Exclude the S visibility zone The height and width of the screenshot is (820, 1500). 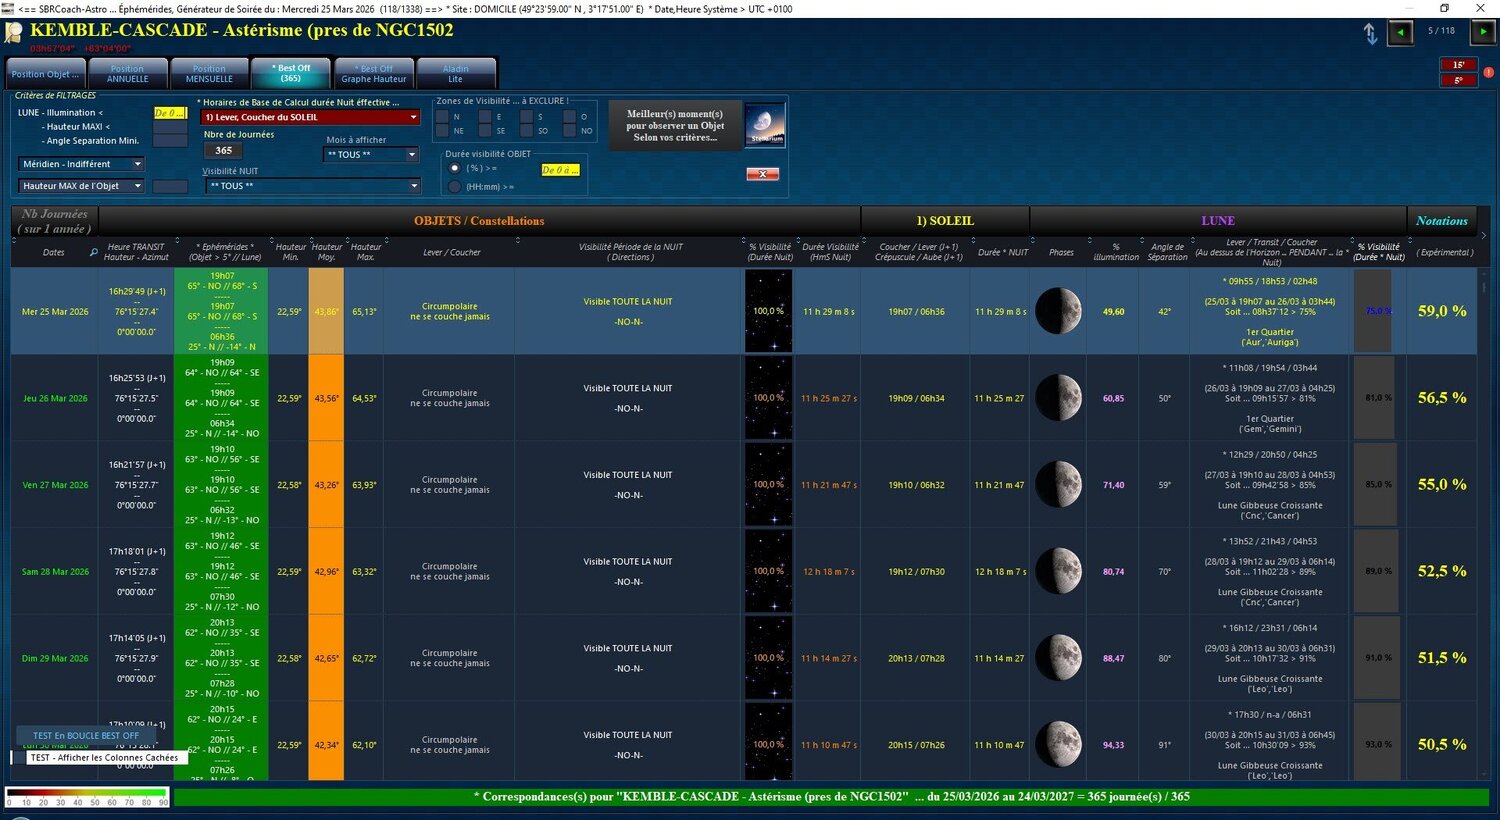pyautogui.click(x=527, y=117)
